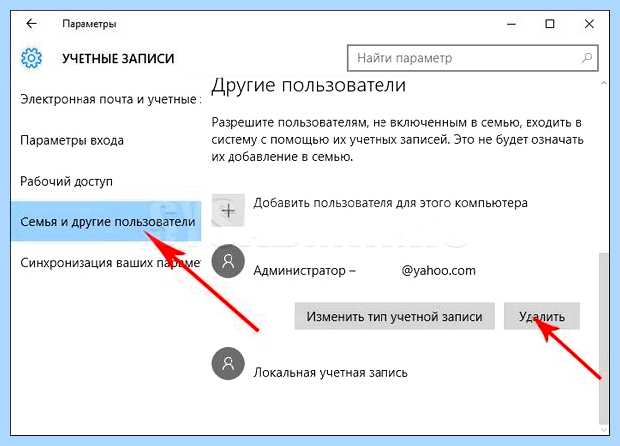Viewport: 620px width, 446px height.
Task: Click Добавить пользователя для этого компьютера
Action: click(x=390, y=203)
